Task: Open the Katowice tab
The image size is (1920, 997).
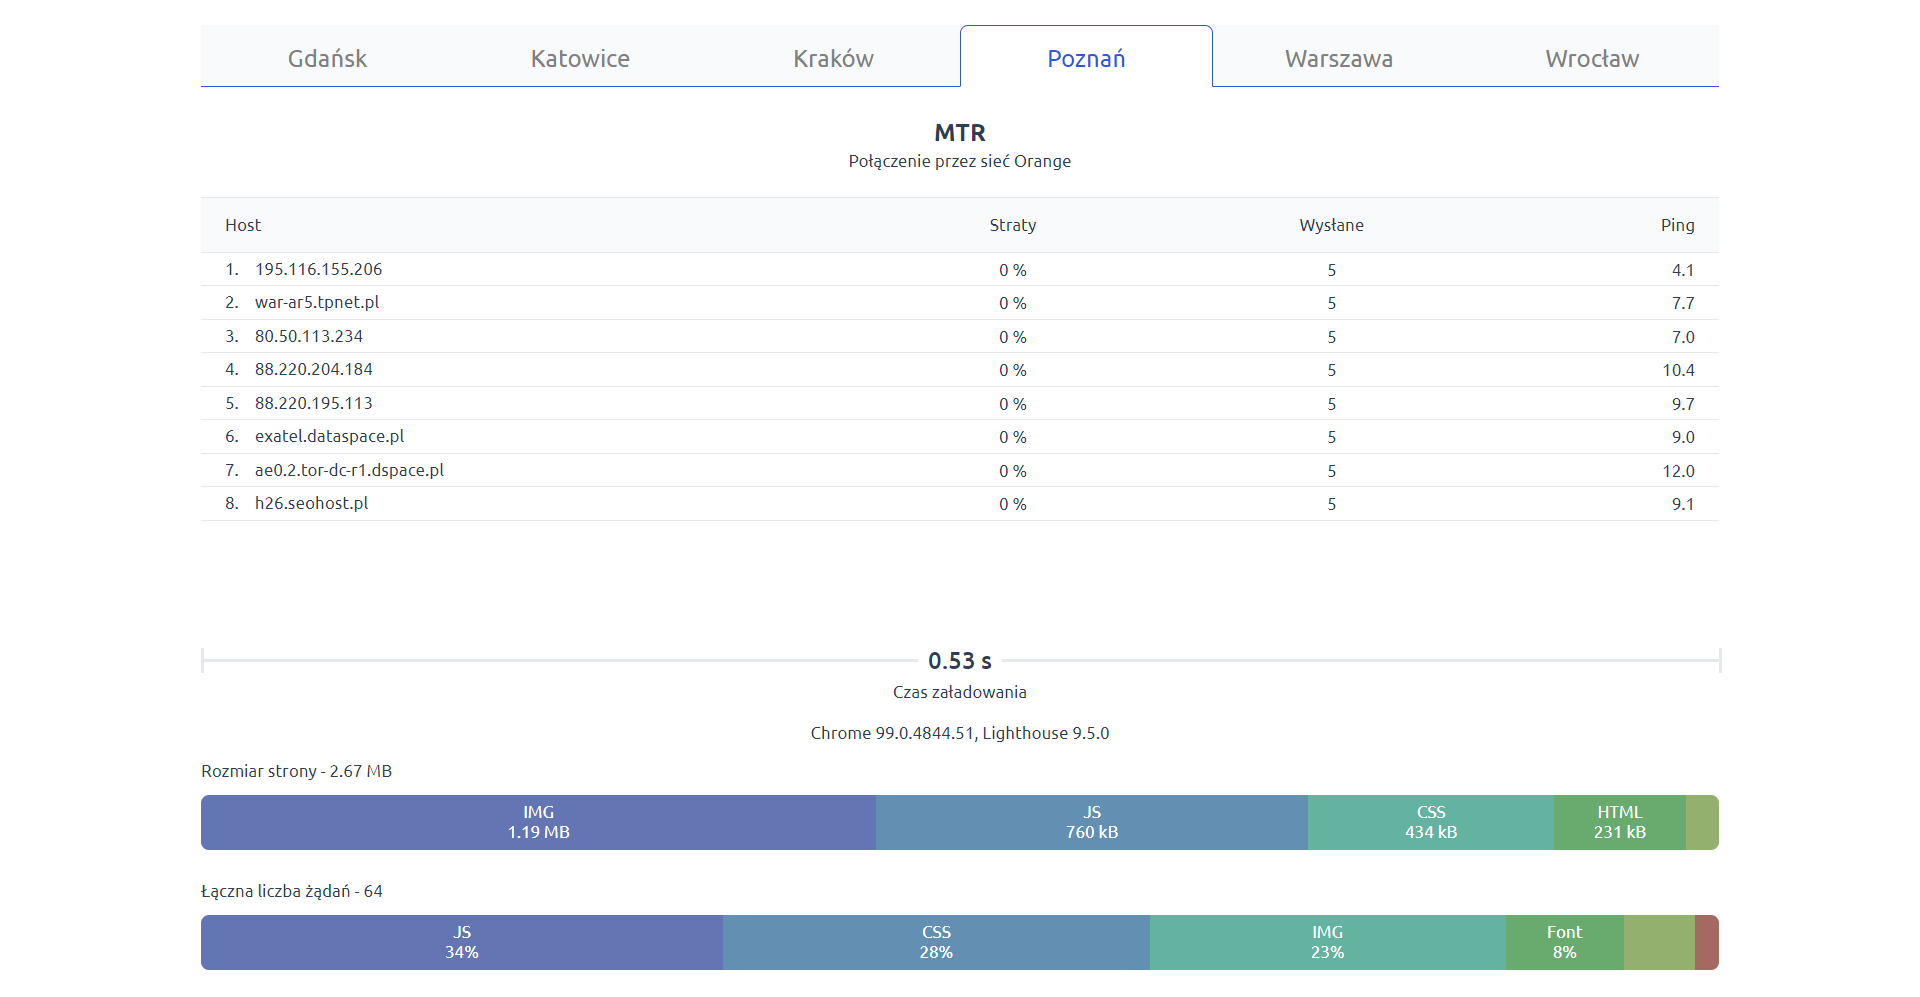Action: (580, 58)
